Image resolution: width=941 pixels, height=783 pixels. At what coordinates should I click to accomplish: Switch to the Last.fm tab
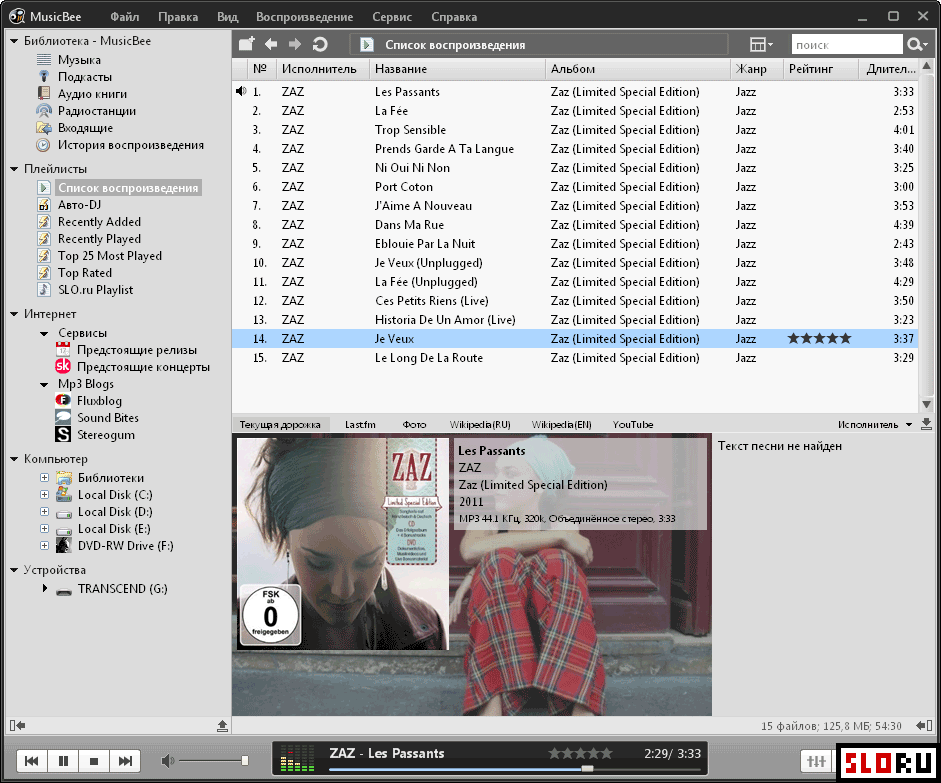360,424
